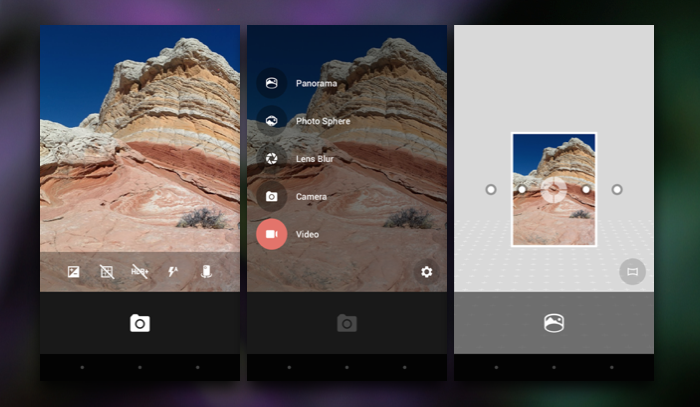This screenshot has height=407, width=700.
Task: Tap left screen's recents navigation dot
Action: coord(197,367)
